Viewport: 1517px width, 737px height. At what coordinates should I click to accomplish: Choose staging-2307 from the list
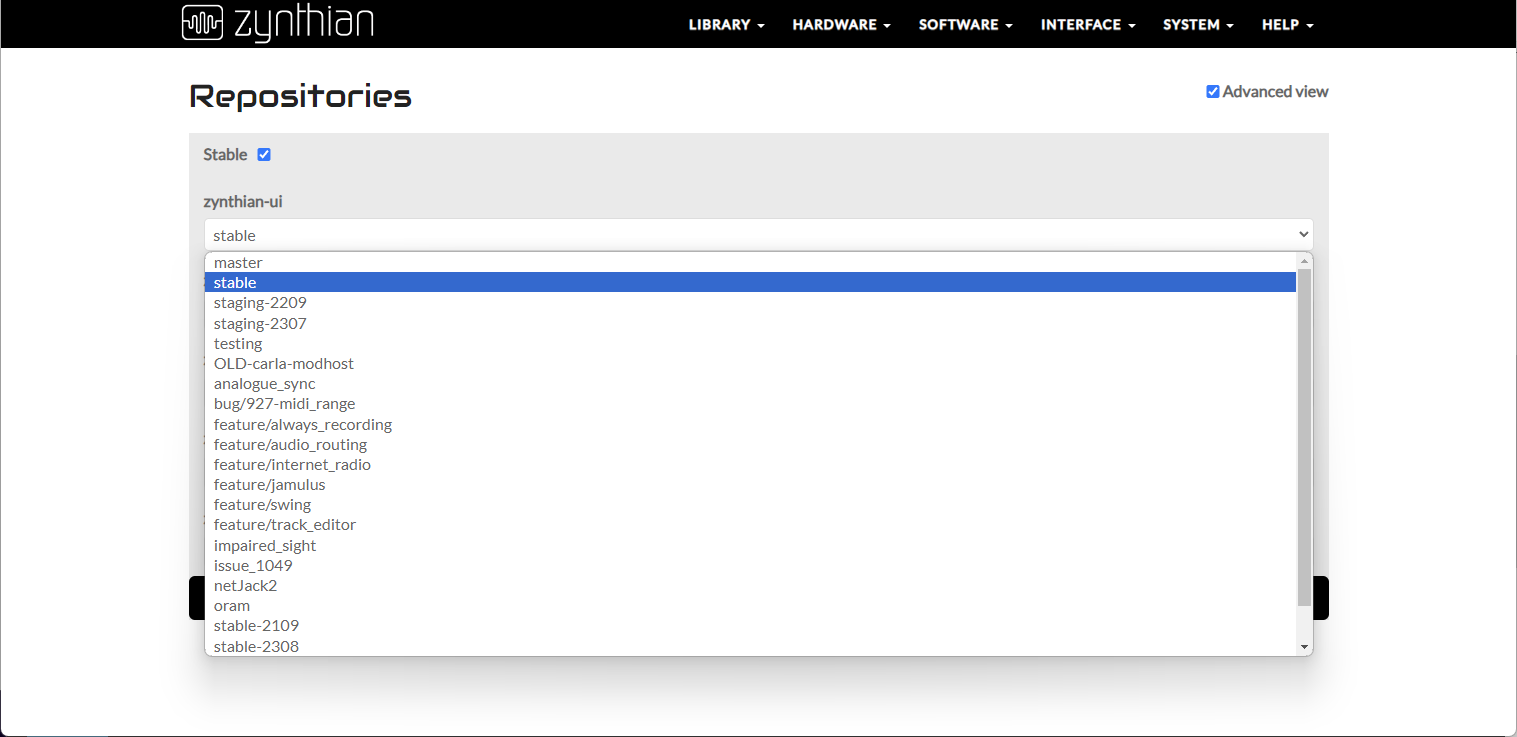point(750,324)
